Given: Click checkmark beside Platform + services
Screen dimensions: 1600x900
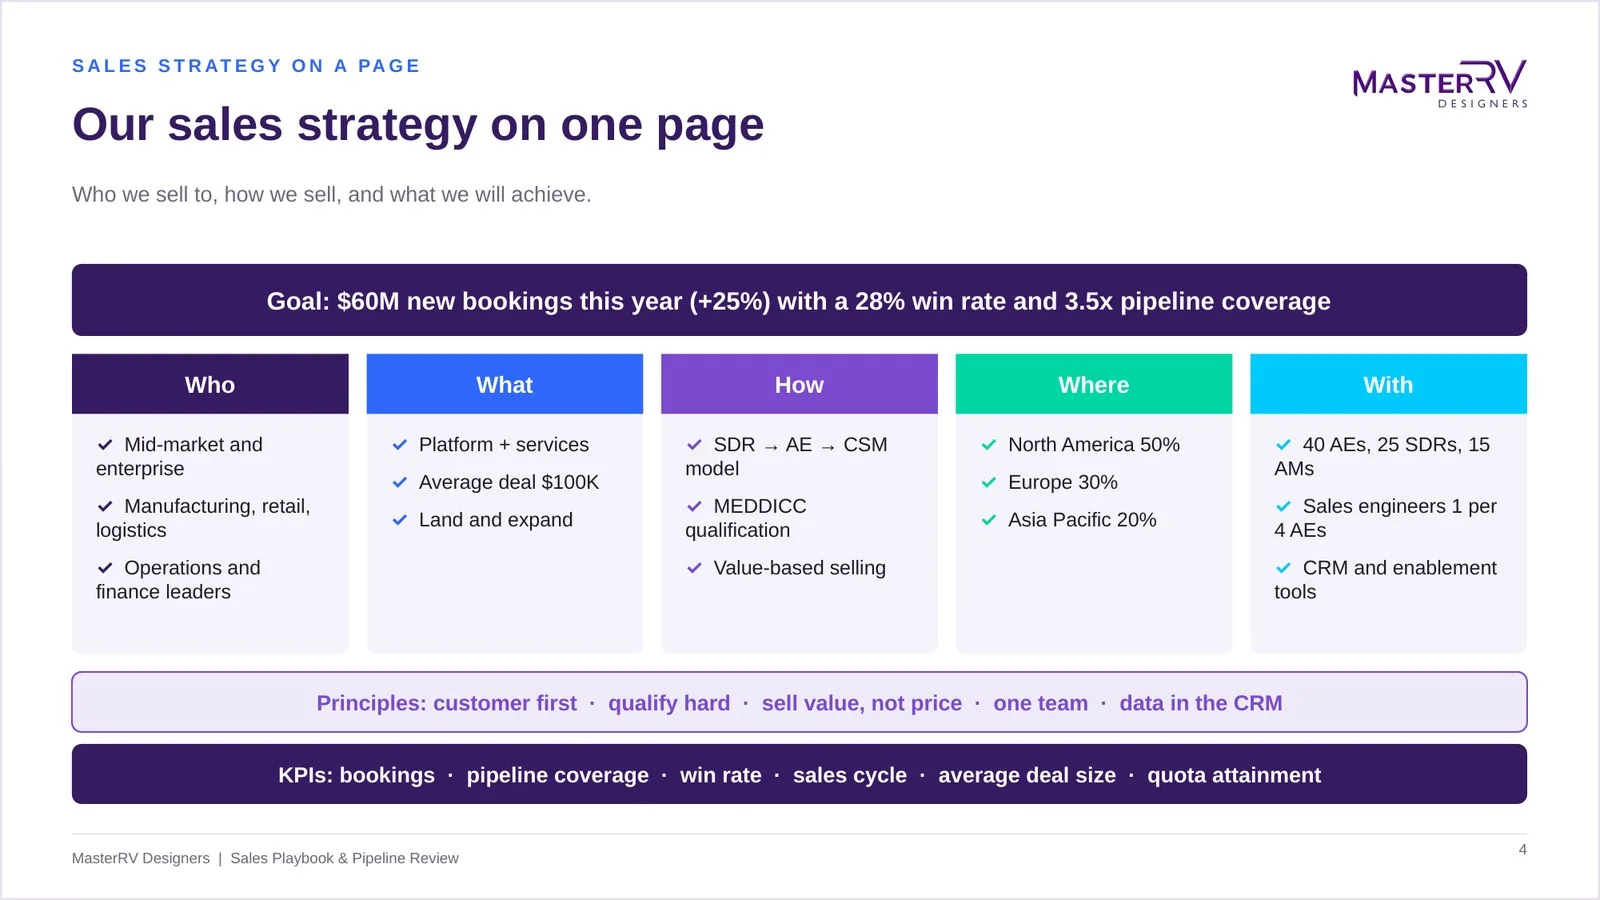Looking at the screenshot, I should pos(400,445).
